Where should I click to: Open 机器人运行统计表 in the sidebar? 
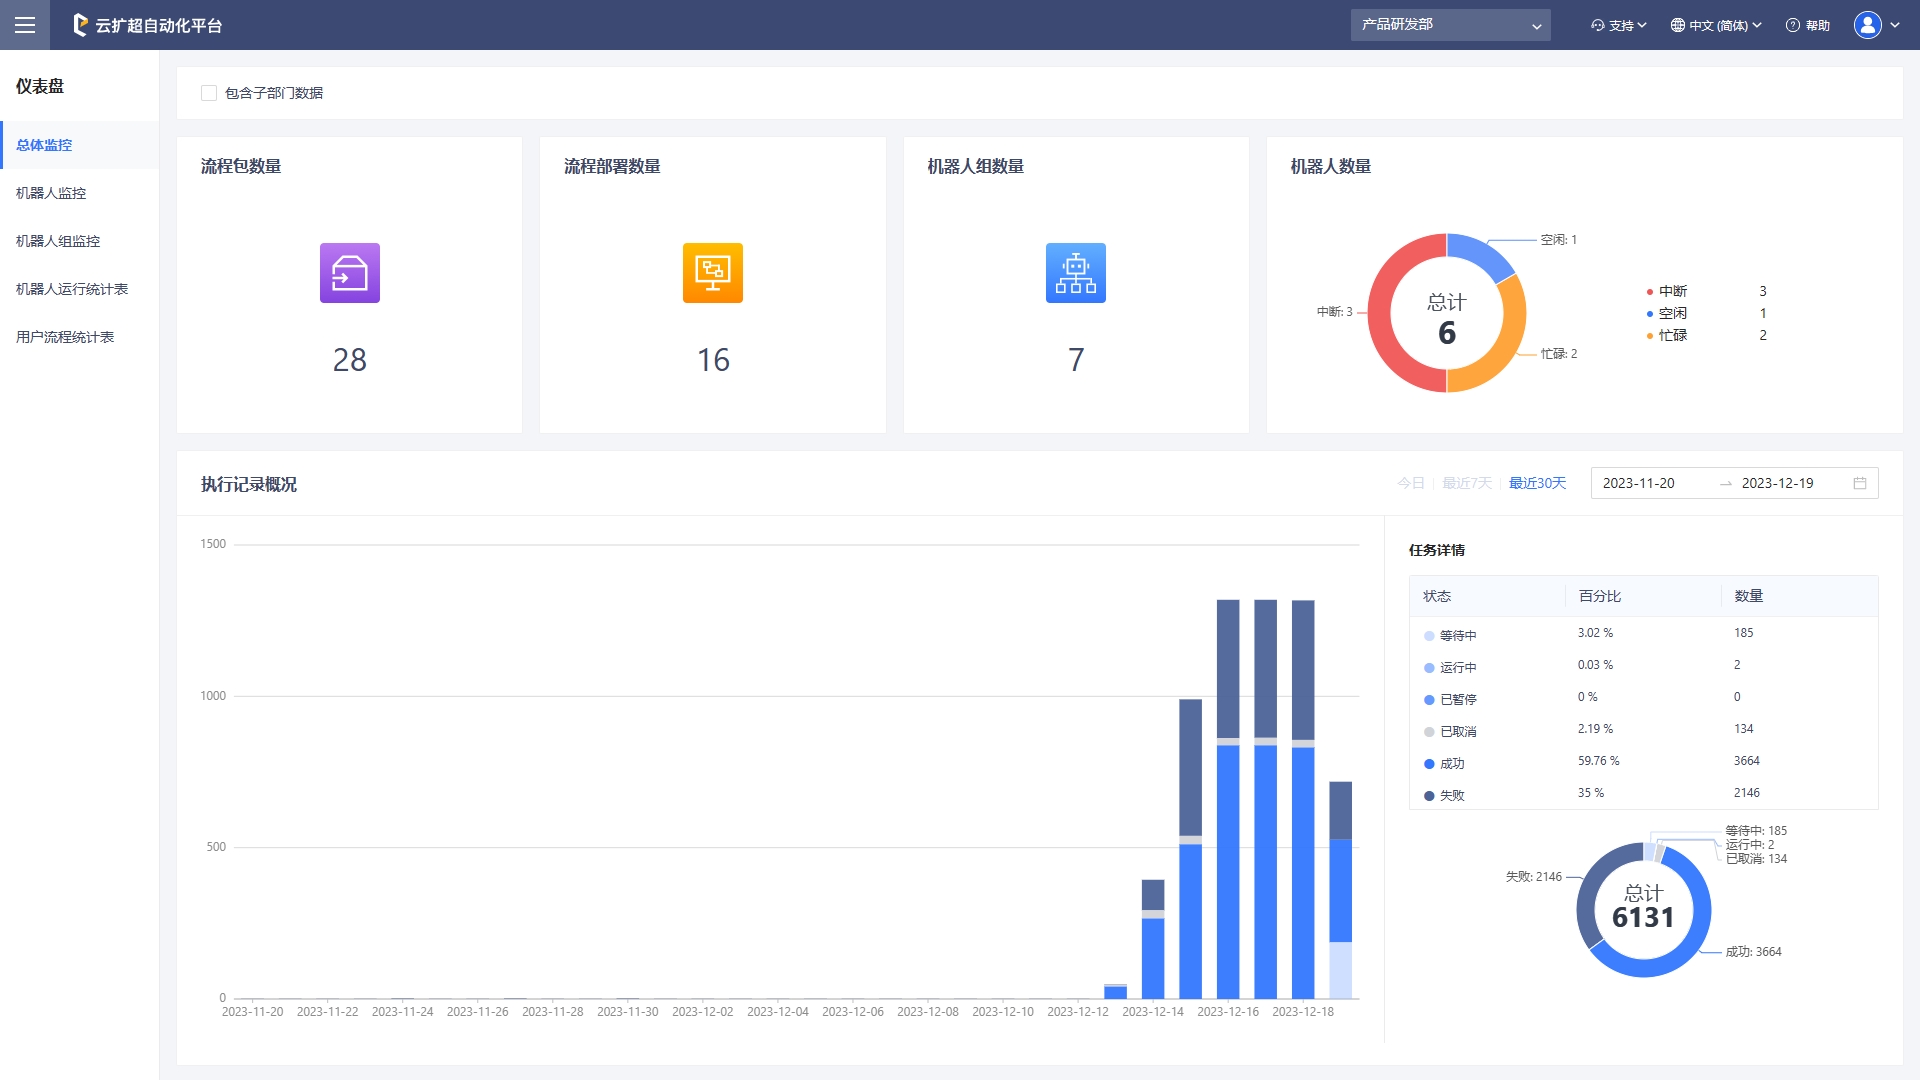coord(80,289)
